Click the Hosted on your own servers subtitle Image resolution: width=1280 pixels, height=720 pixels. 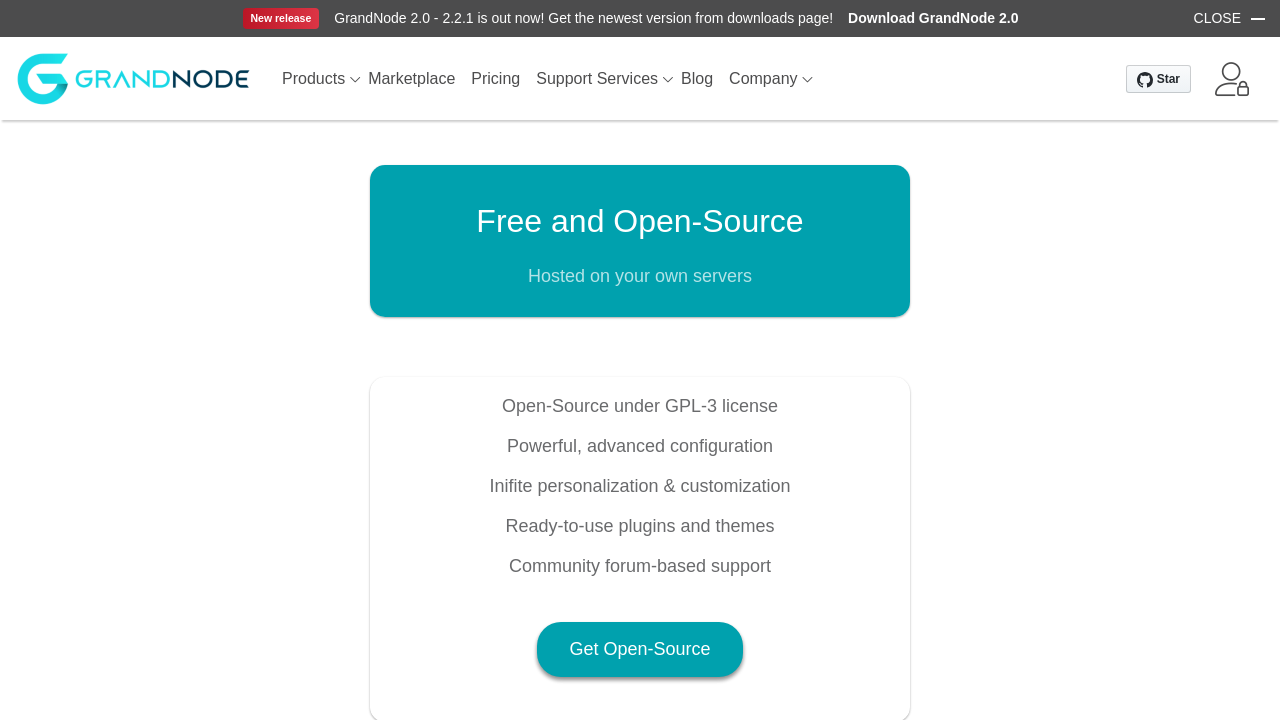pos(640,276)
